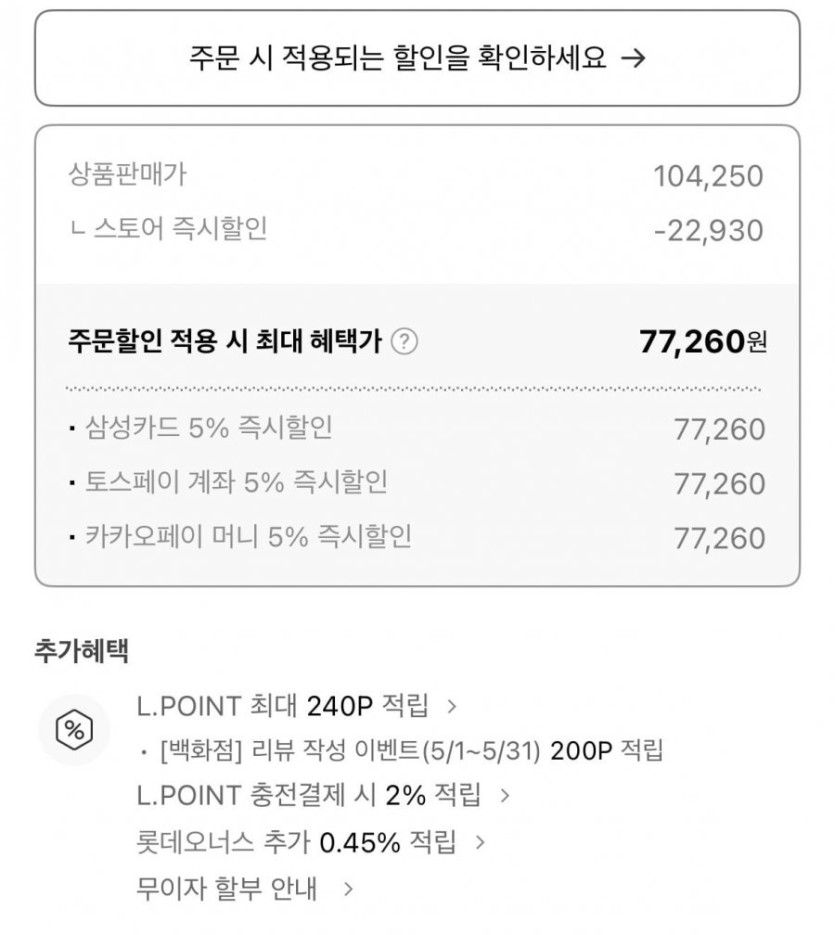Open 무이자 할부 안내 link
The width and height of the screenshot is (835, 935).
226,888
